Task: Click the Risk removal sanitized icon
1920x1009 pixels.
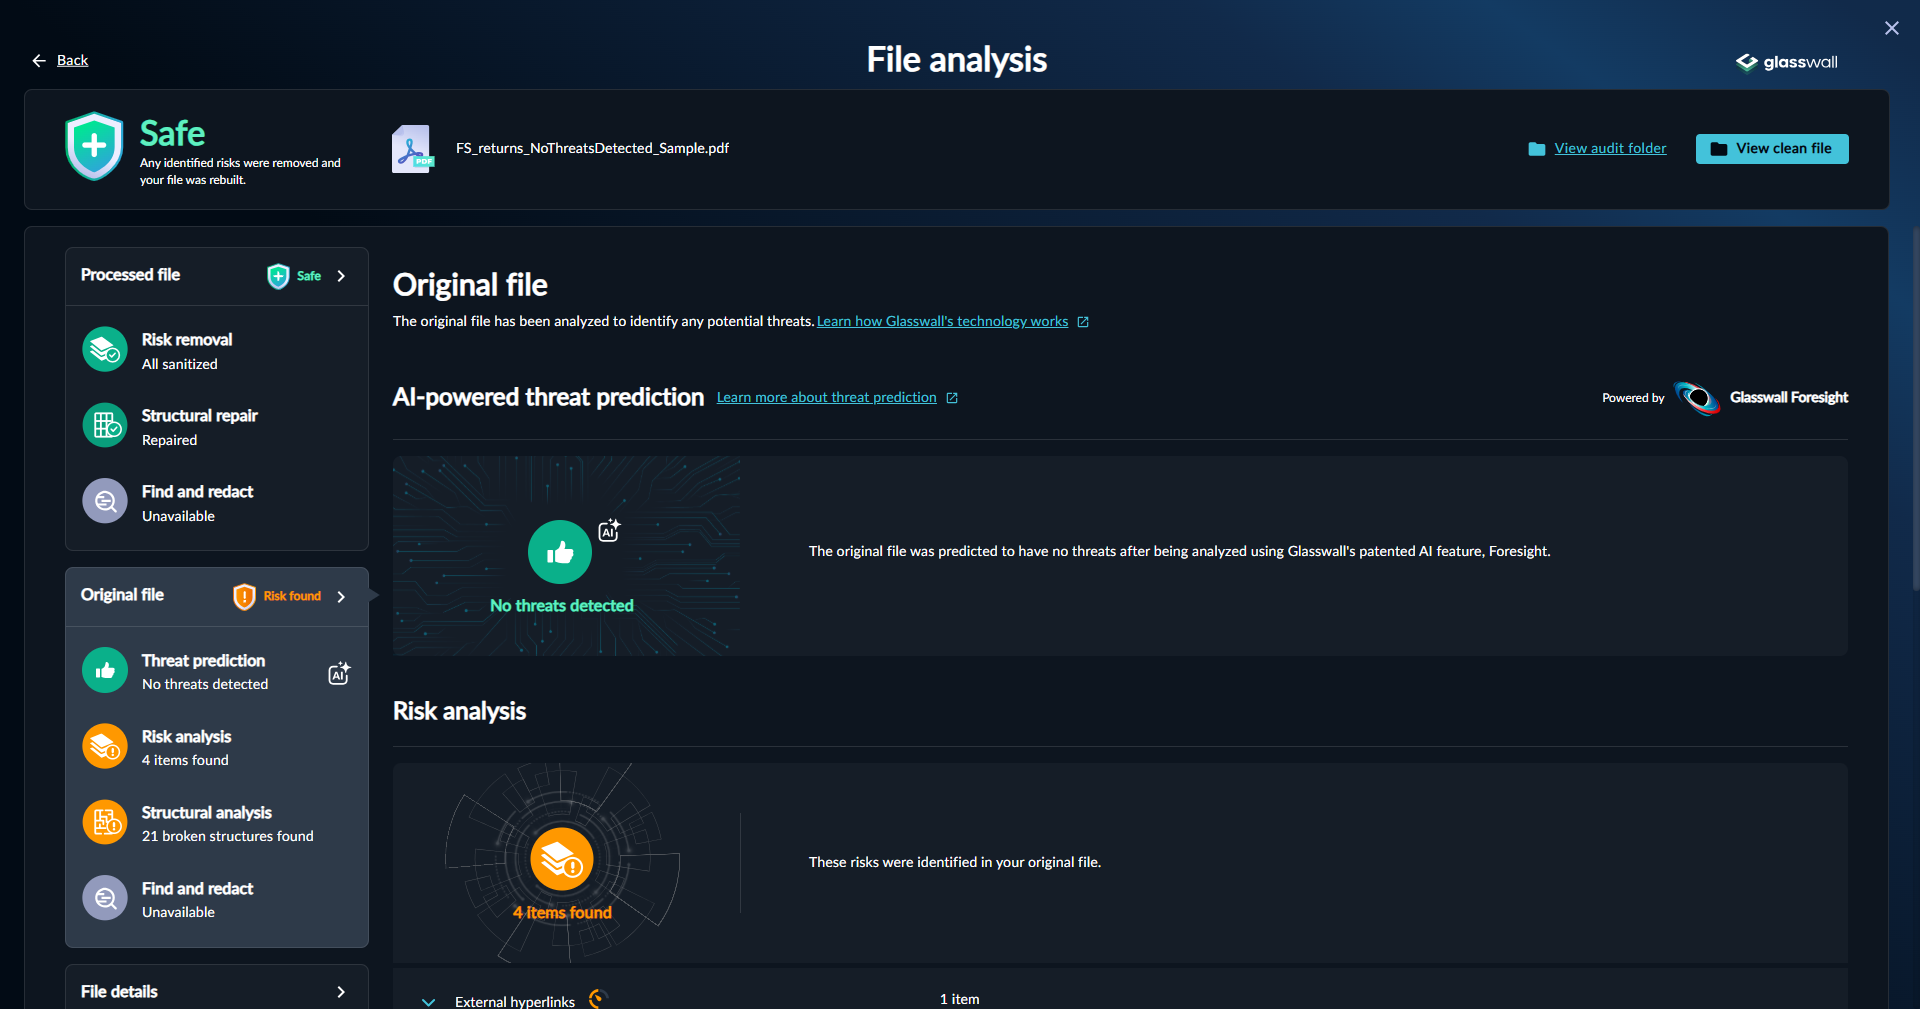Action: tap(104, 349)
